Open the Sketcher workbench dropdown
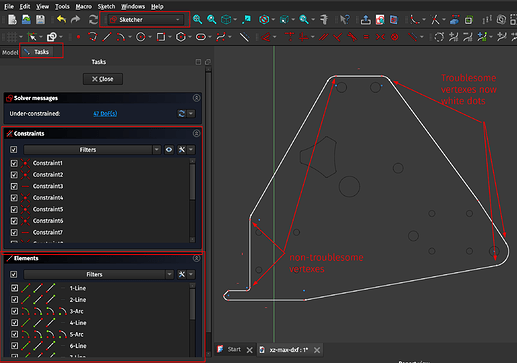517x363 pixels. (145, 20)
